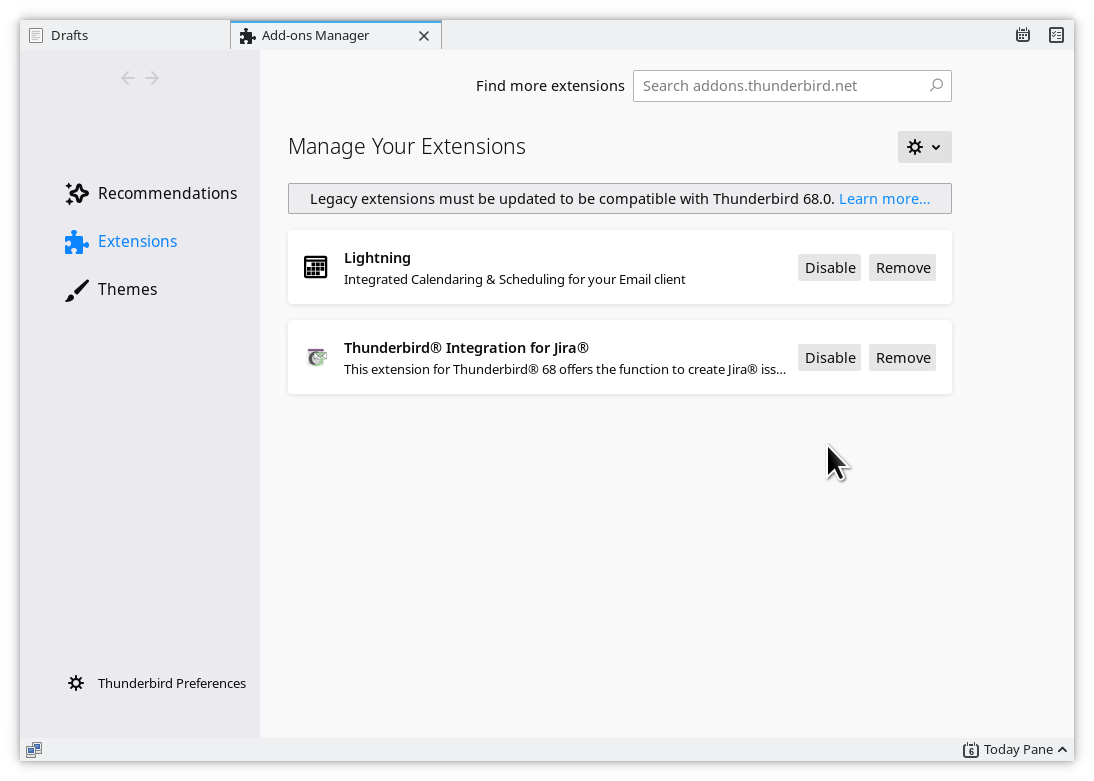Disable the Lightning extension
The width and height of the screenshot is (1094, 781).
[829, 267]
